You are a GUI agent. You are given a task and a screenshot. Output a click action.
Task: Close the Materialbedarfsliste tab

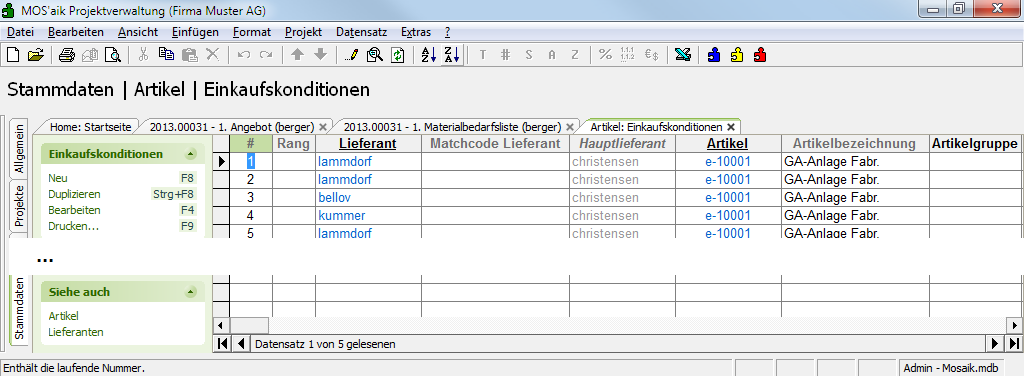pyautogui.click(x=569, y=127)
